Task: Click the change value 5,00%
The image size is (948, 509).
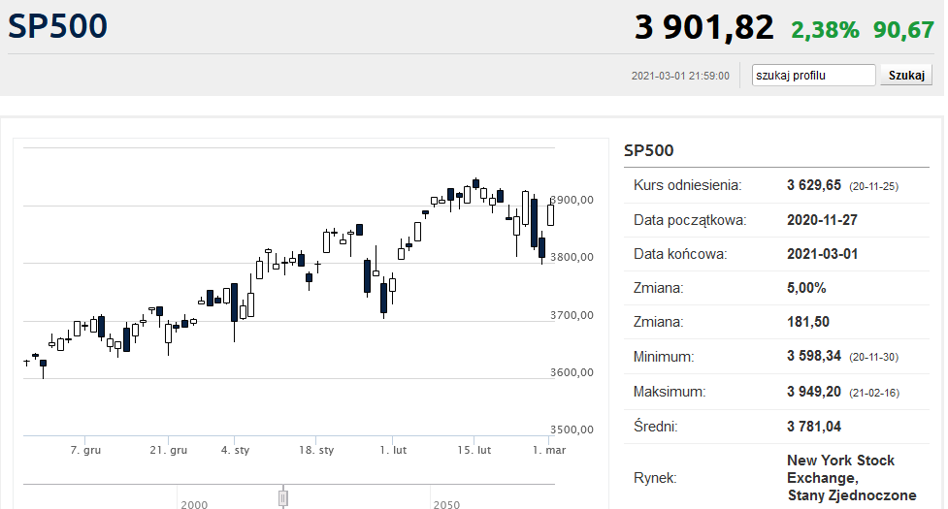Action: [x=807, y=288]
